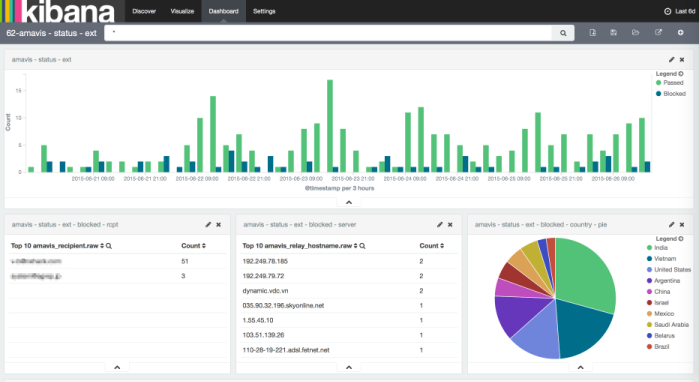Image resolution: width=699 pixels, height=382 pixels.
Task: Click the tallest green bar in chart
Action: (330, 126)
